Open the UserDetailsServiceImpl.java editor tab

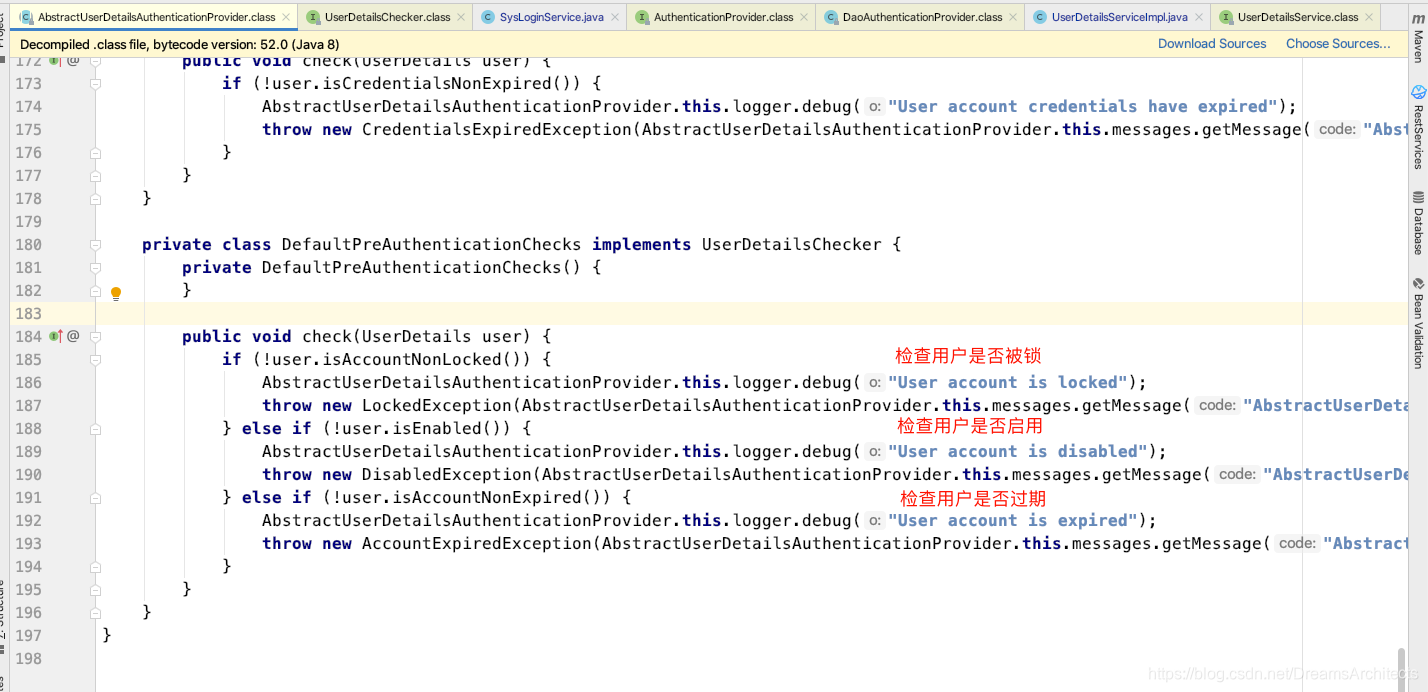point(1120,17)
